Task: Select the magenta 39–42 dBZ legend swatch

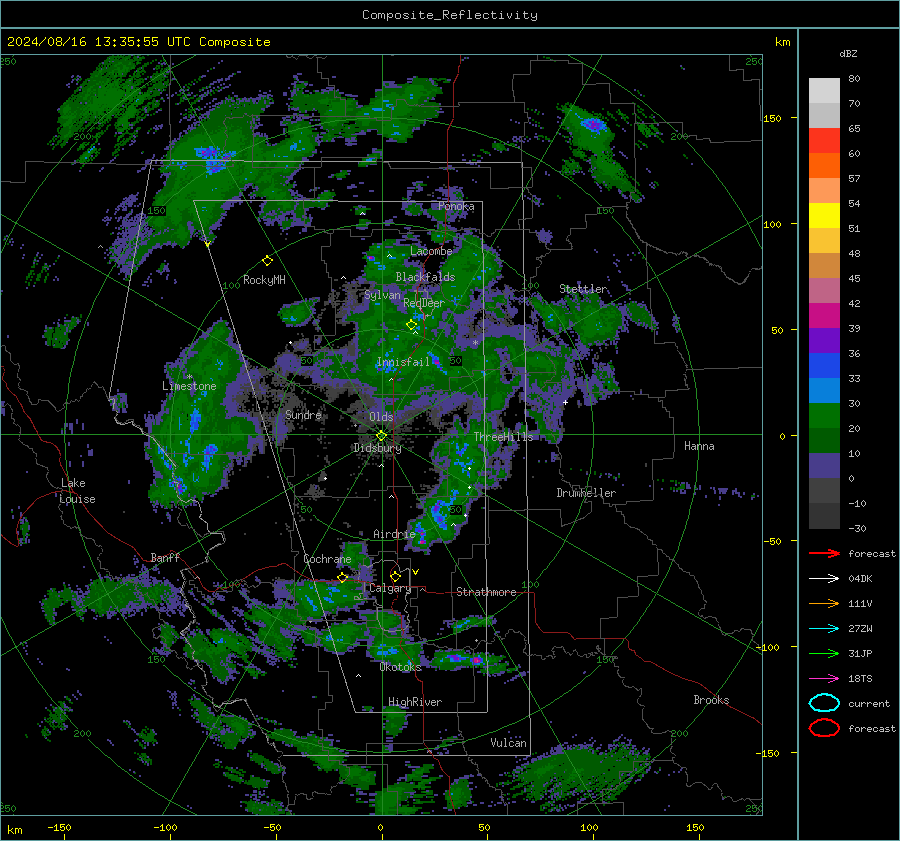Action: [824, 316]
